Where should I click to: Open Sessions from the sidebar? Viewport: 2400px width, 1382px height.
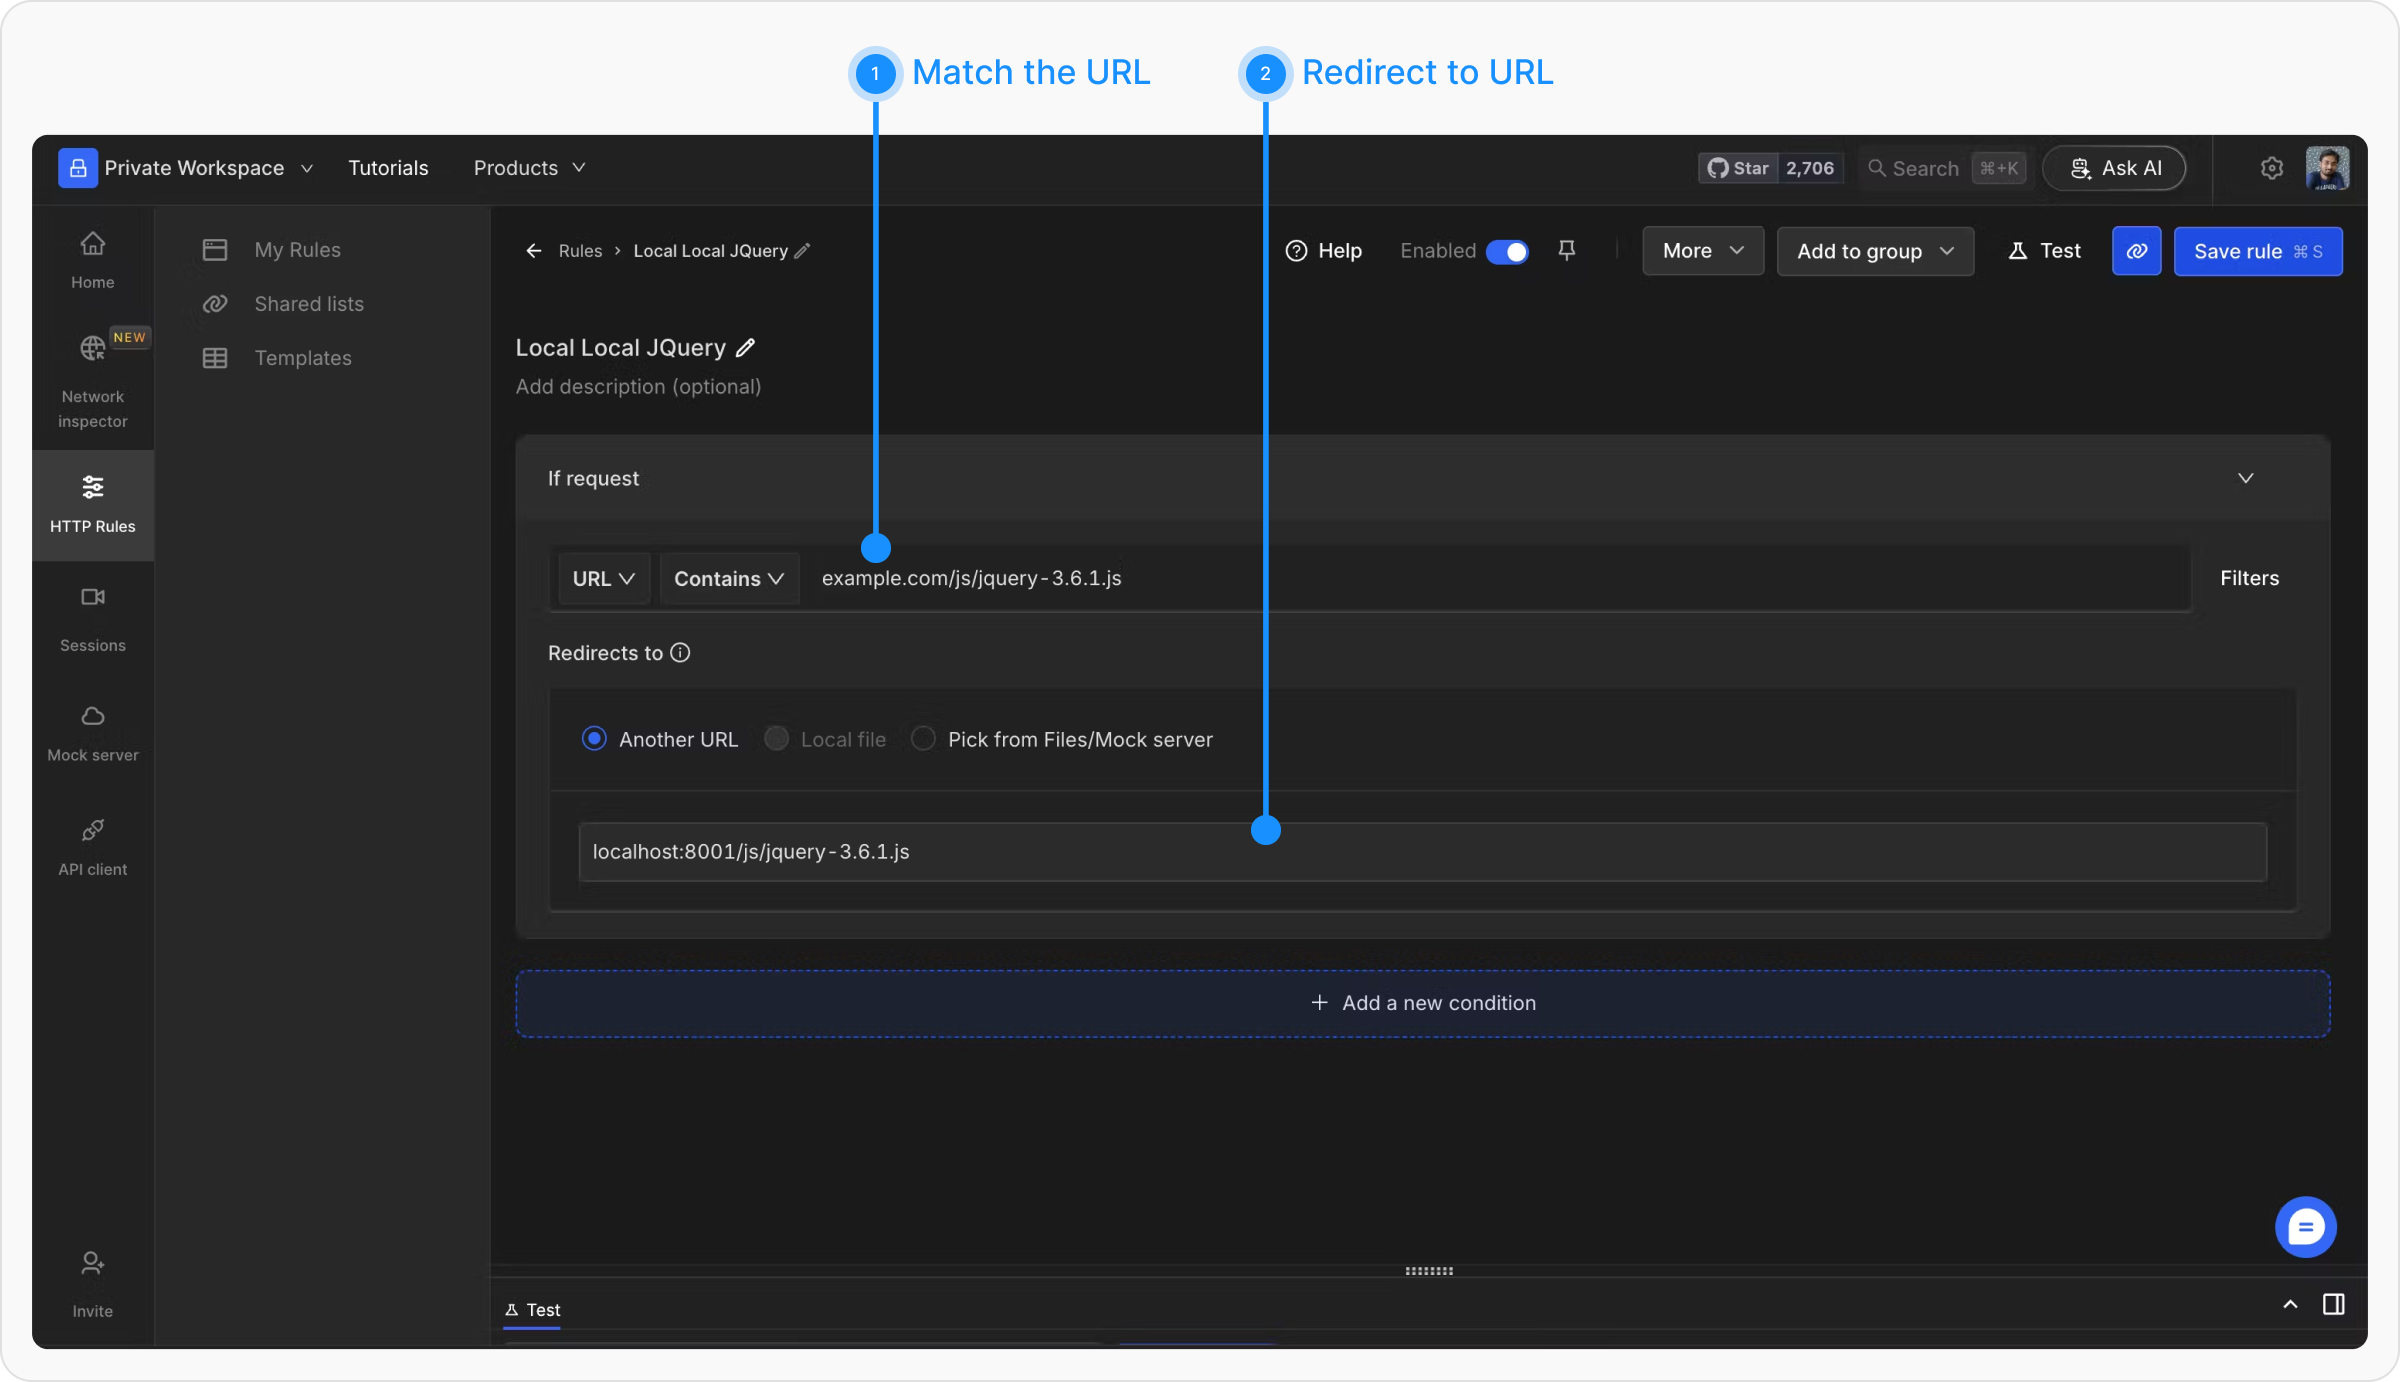pos(92,598)
